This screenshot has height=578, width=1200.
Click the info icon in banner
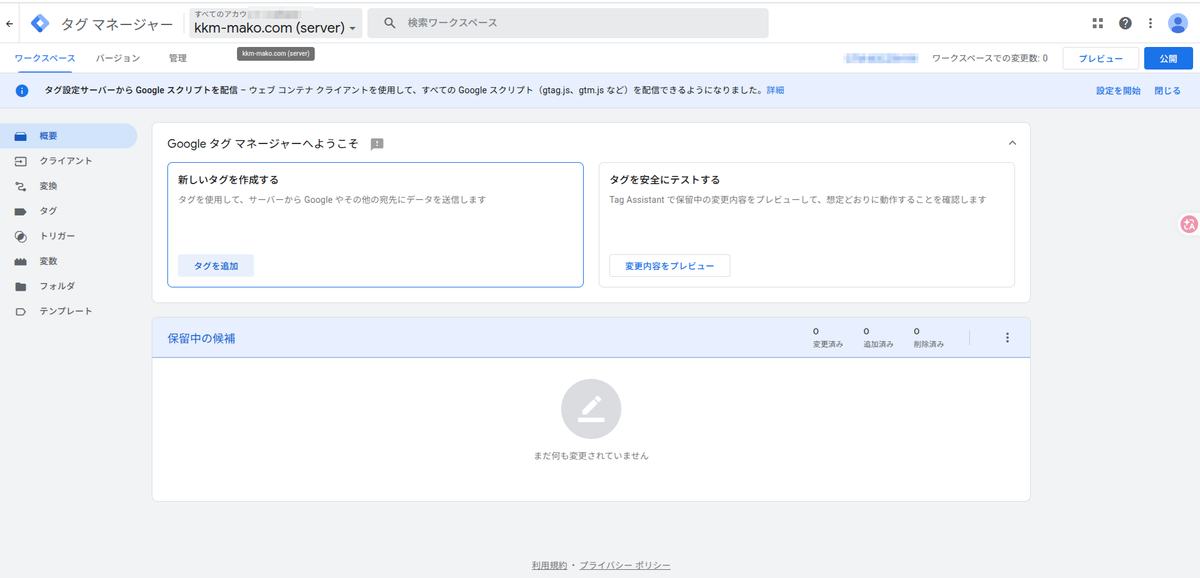tap(21, 90)
